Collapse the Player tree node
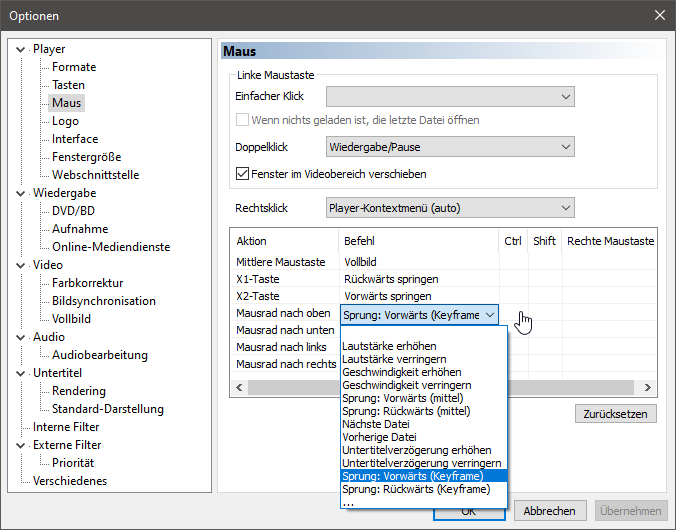The width and height of the screenshot is (676, 530). [x=20, y=49]
